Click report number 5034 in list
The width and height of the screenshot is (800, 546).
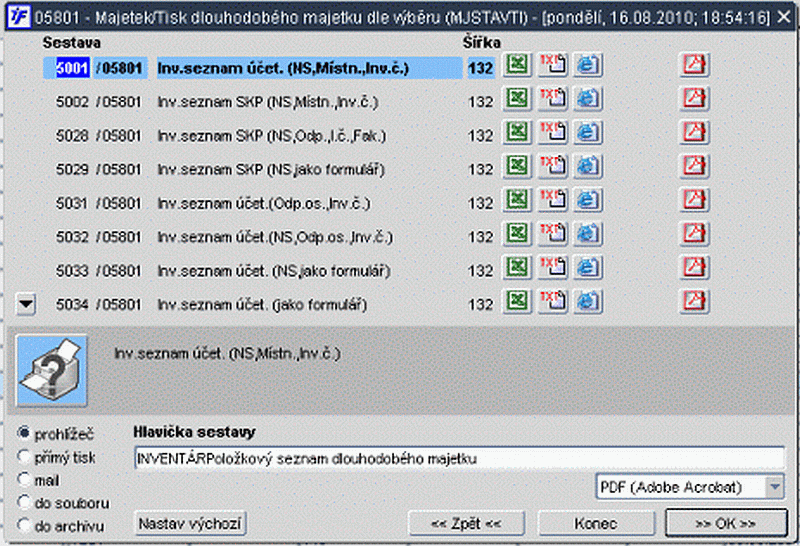(x=72, y=305)
